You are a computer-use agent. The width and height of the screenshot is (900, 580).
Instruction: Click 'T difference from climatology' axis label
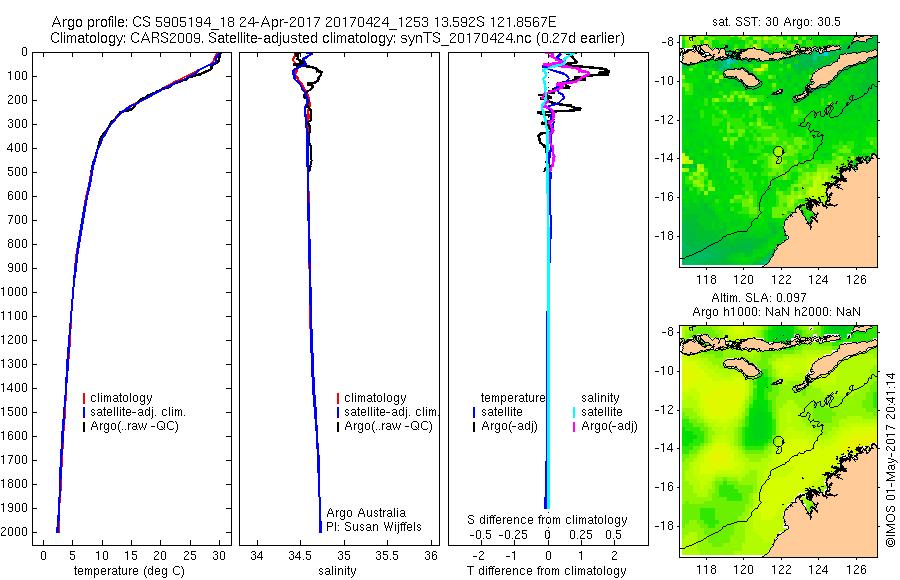click(x=546, y=571)
